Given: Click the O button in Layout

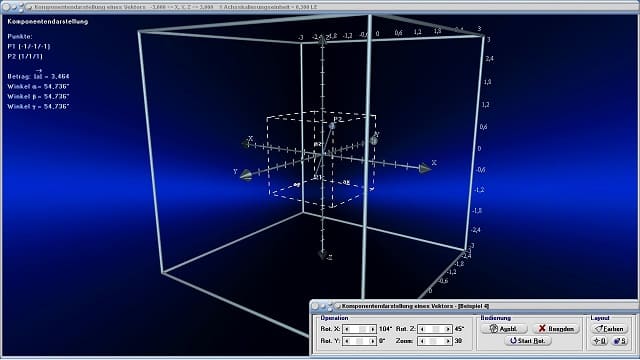Looking at the screenshot, I should (600, 341).
